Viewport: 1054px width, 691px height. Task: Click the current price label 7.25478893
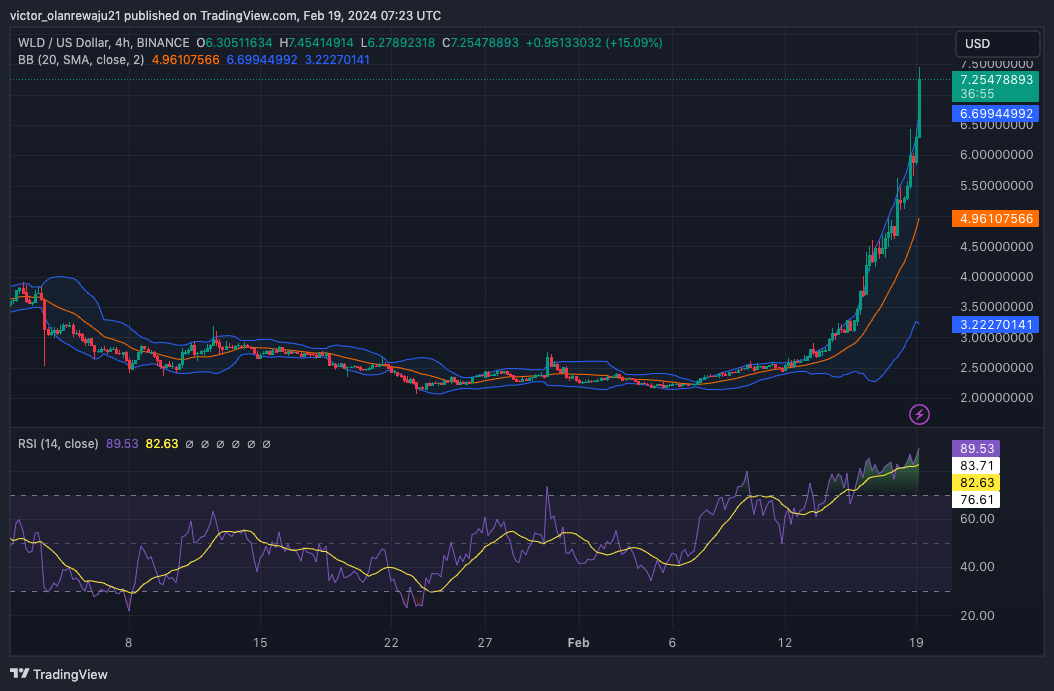(996, 79)
